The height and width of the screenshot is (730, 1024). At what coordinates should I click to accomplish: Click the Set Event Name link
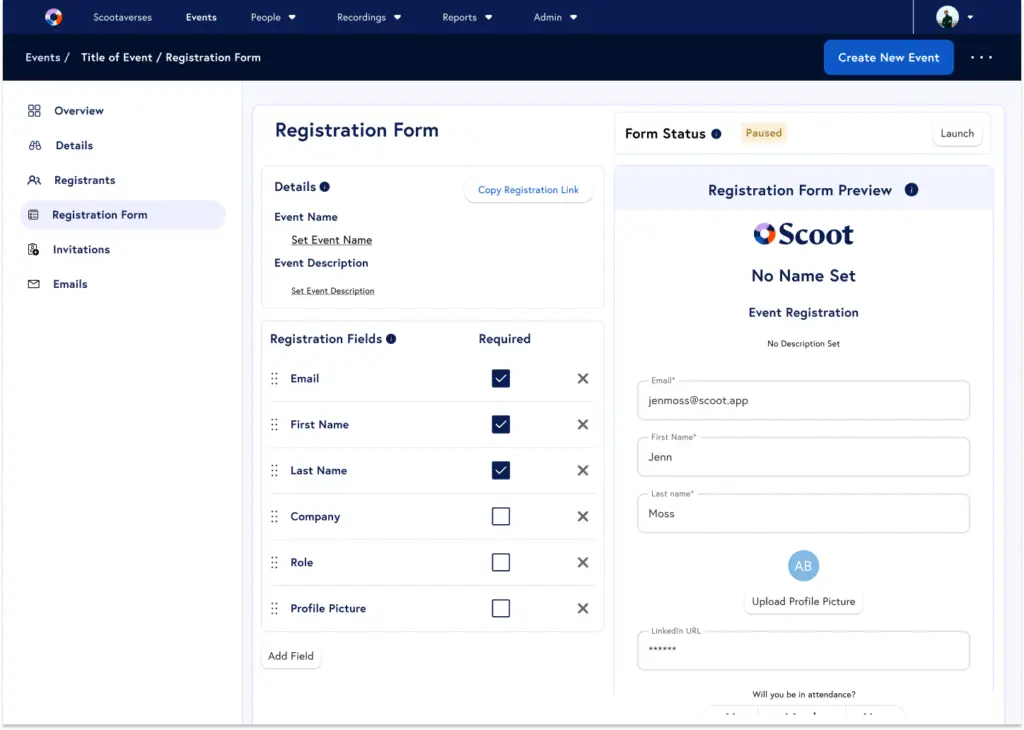pyautogui.click(x=331, y=240)
